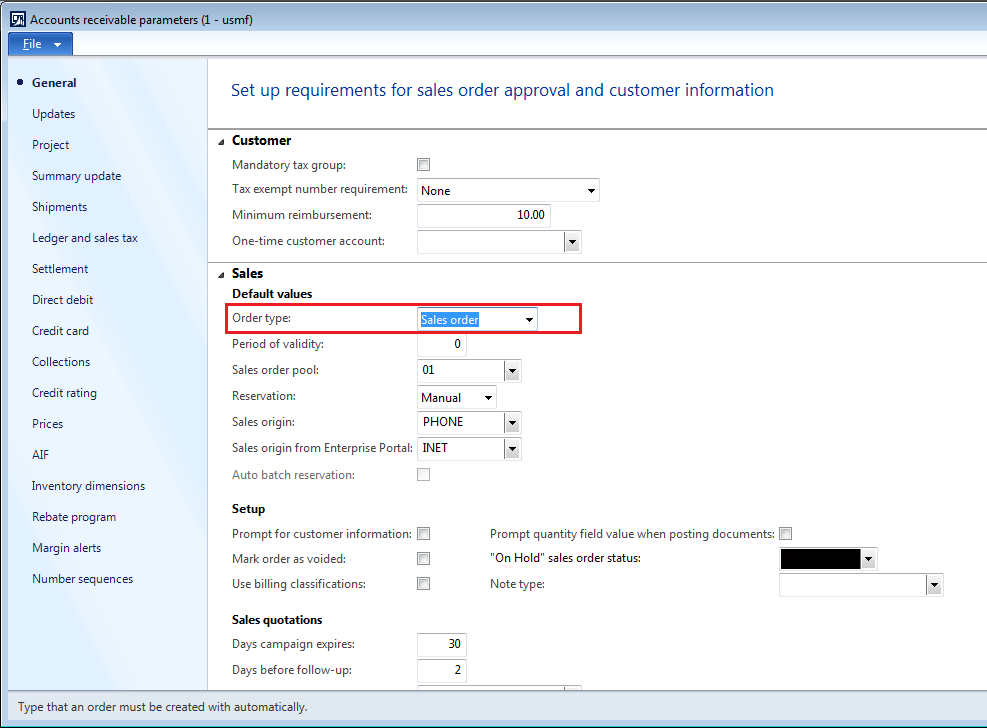Collapse the Sales section triangle
This screenshot has height=728, width=987.
tap(221, 274)
